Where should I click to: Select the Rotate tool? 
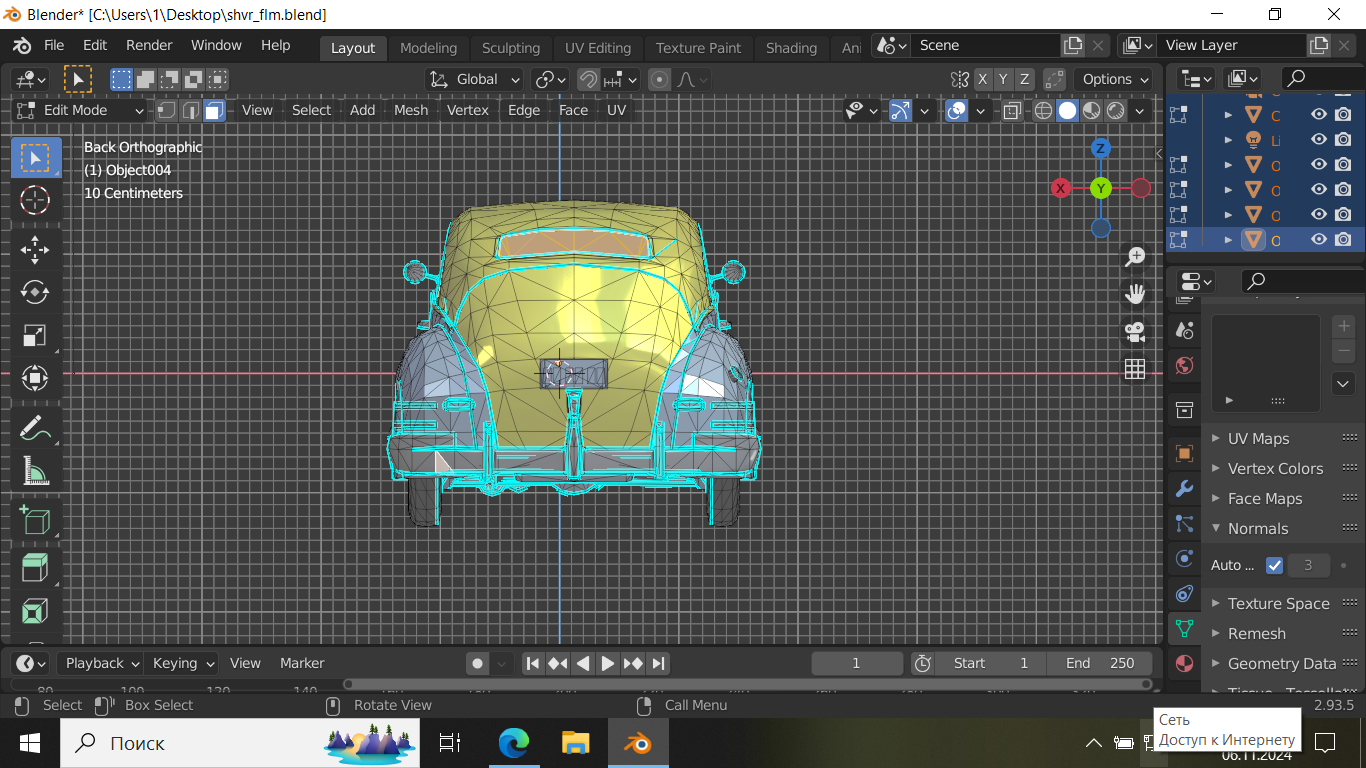(35, 292)
